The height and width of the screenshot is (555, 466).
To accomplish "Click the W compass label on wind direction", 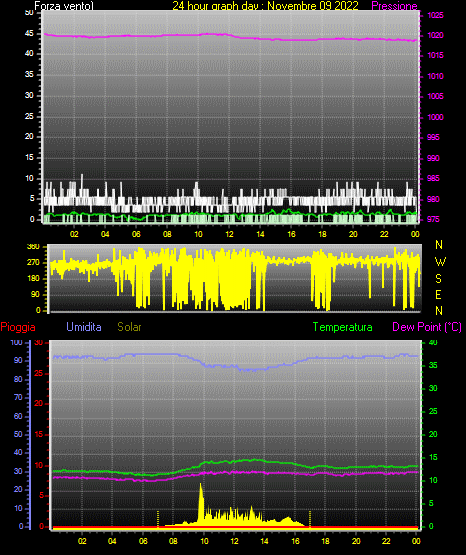I will click(x=440, y=262).
